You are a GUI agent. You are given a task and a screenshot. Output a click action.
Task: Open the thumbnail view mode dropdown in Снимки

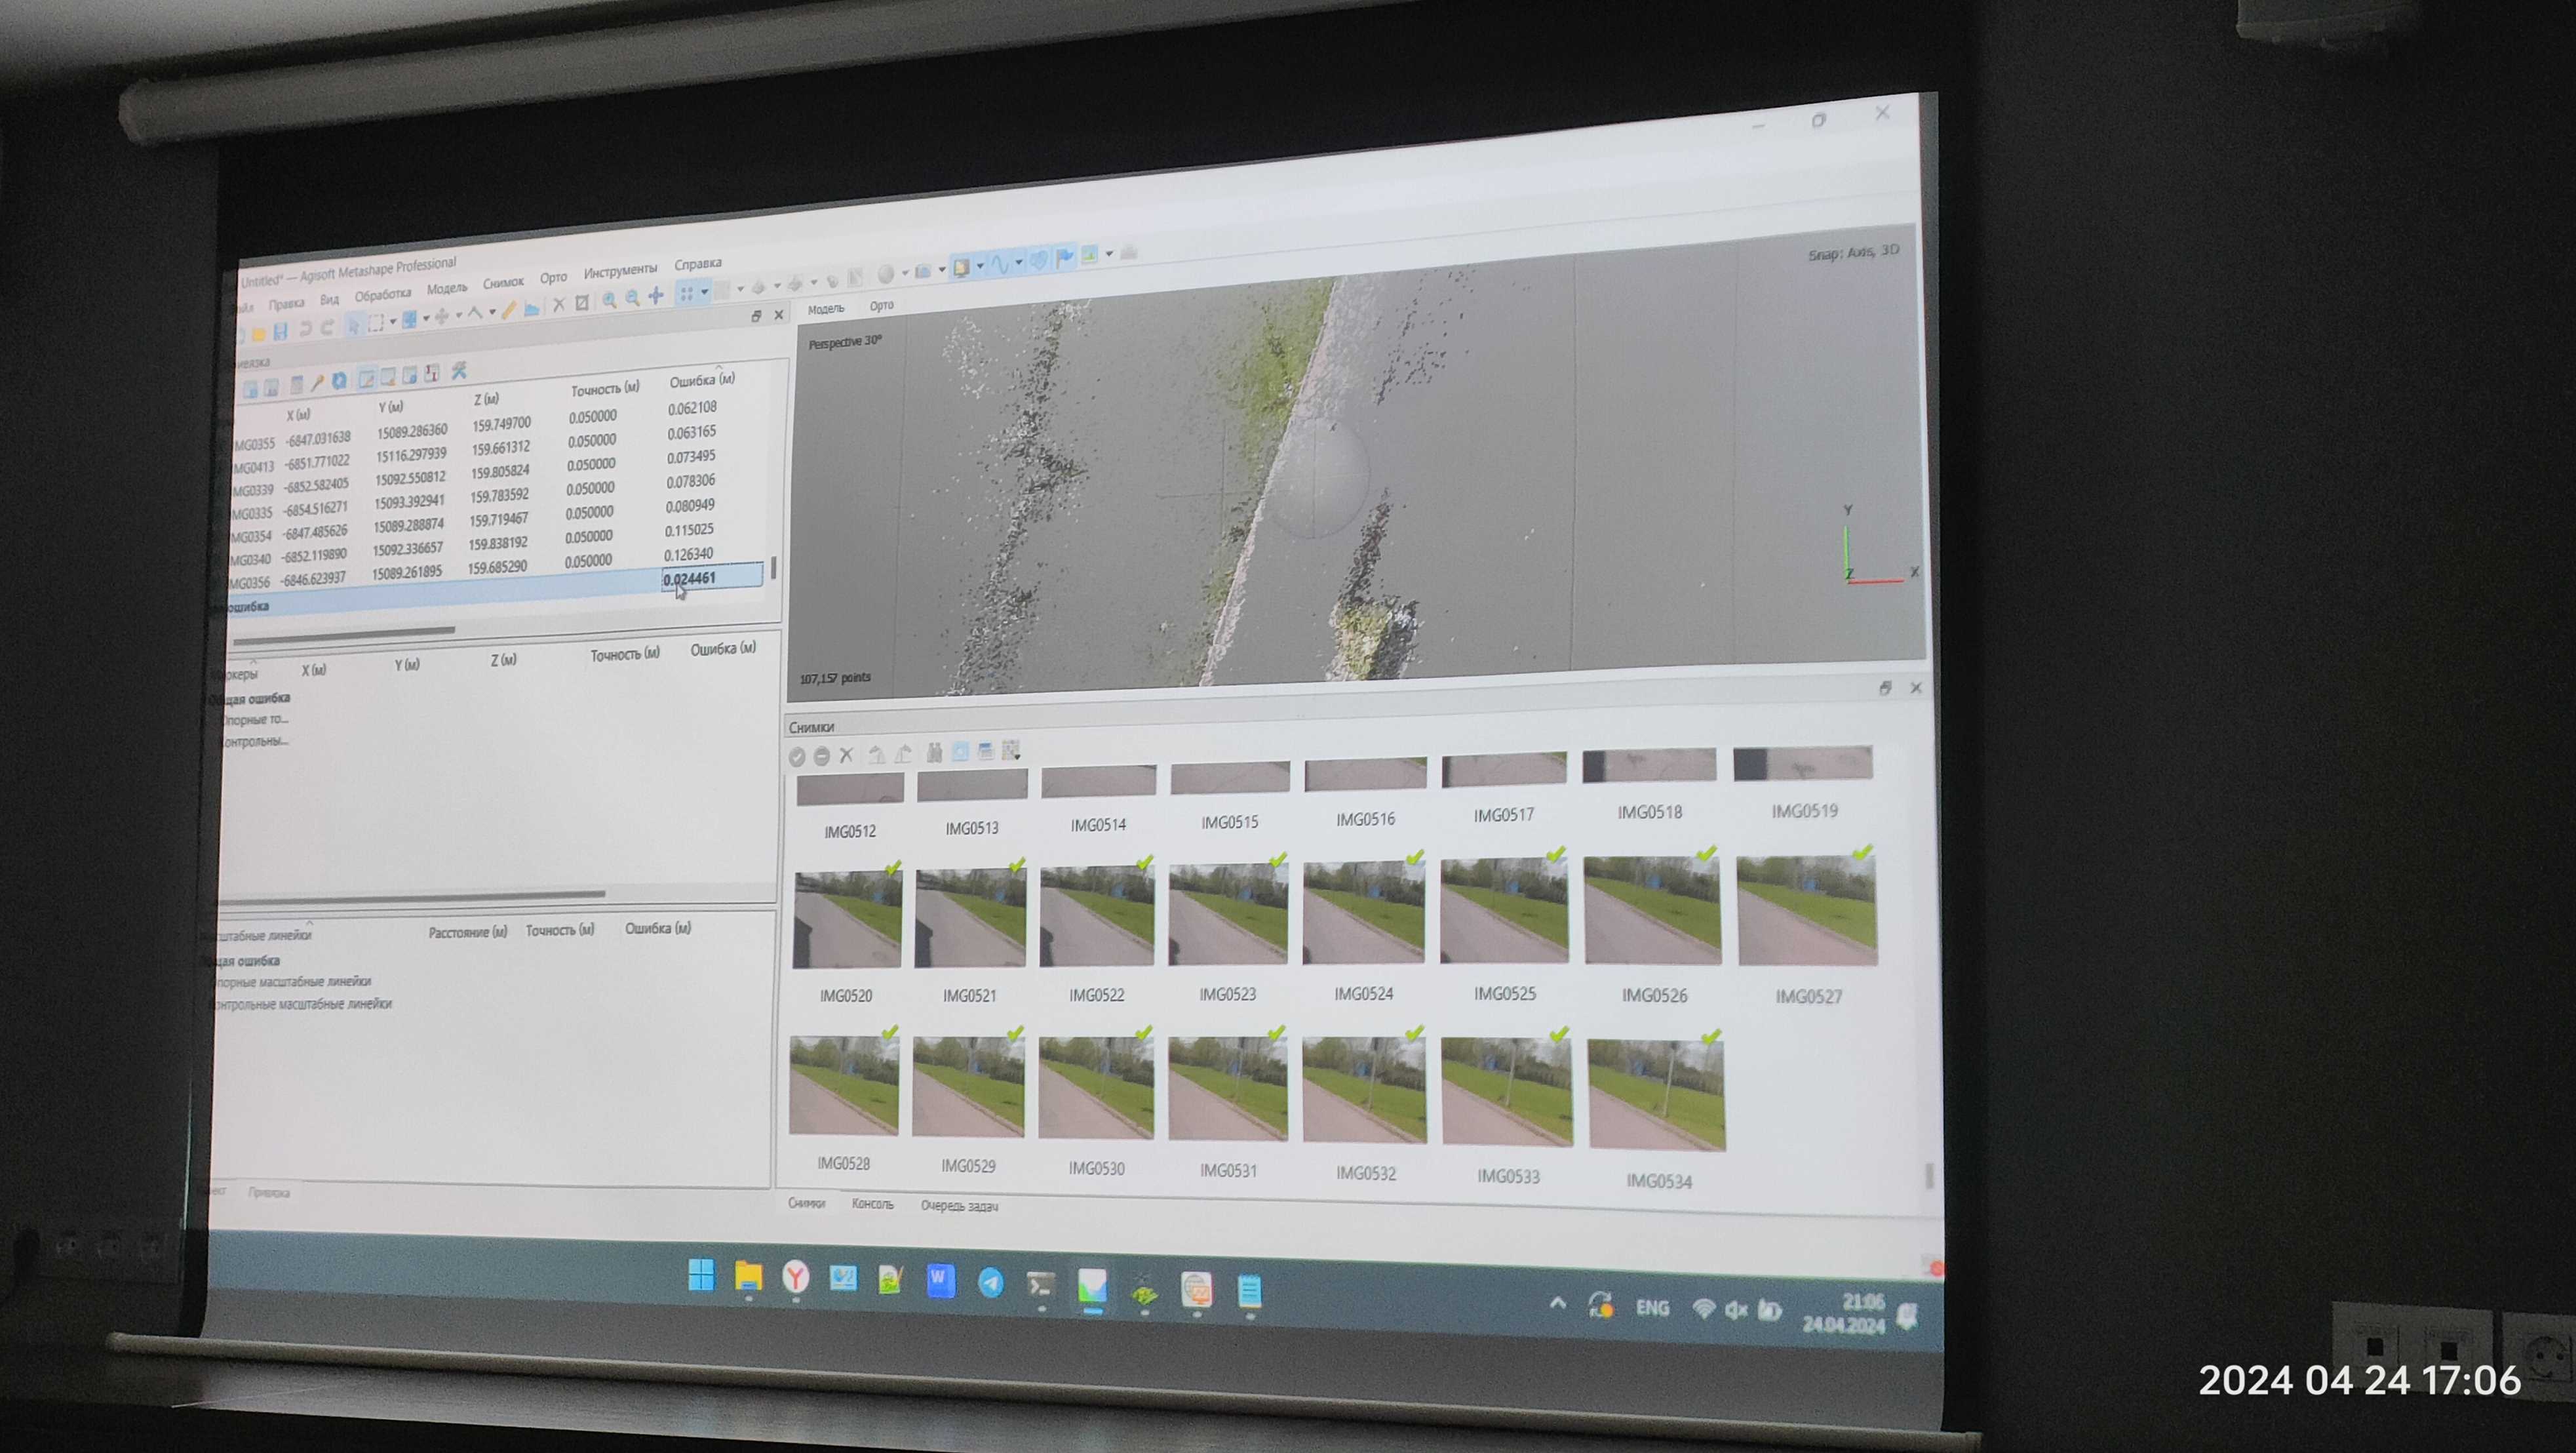click(1011, 750)
